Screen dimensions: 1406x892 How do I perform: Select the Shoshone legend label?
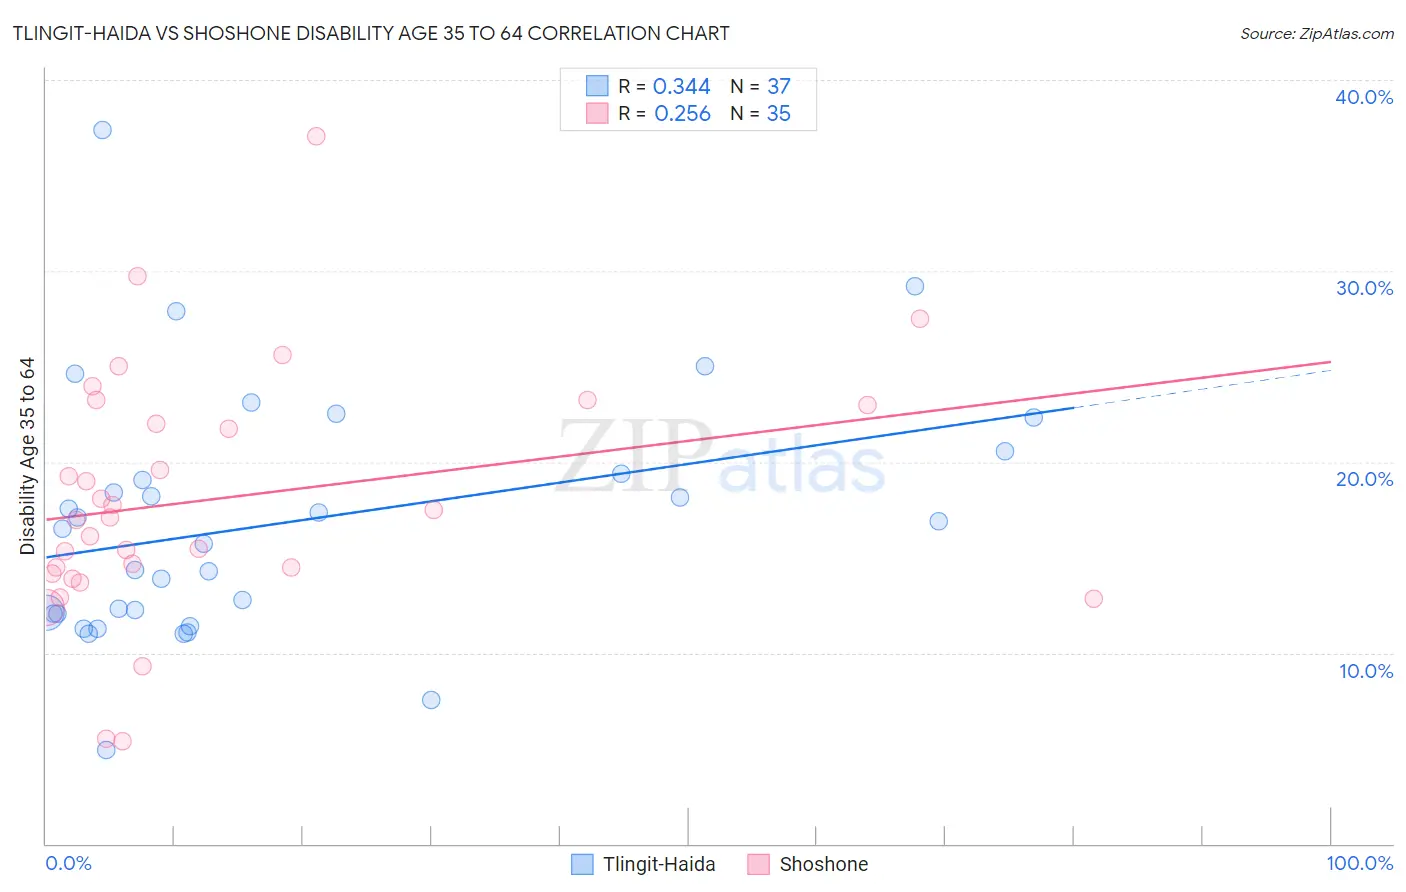824,864
